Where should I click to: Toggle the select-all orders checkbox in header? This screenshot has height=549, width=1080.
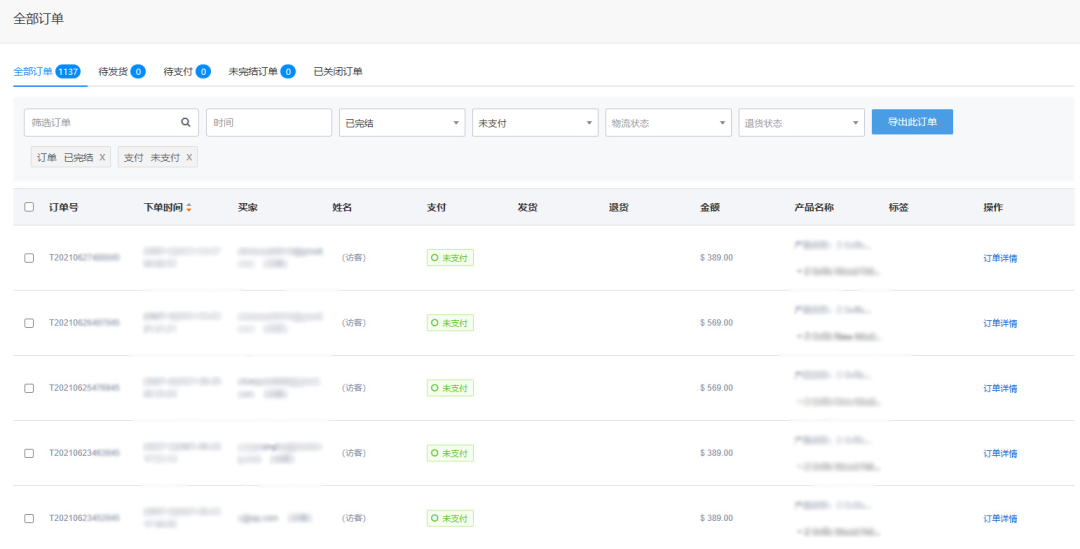tap(29, 207)
